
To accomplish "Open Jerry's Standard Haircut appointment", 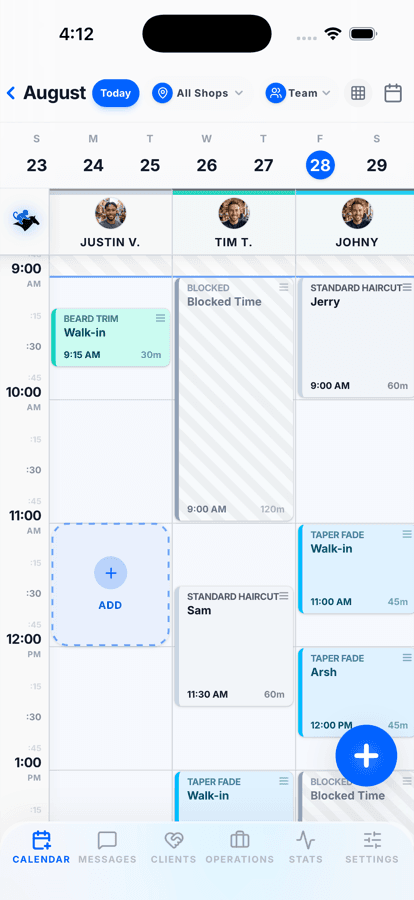I will tap(356, 338).
